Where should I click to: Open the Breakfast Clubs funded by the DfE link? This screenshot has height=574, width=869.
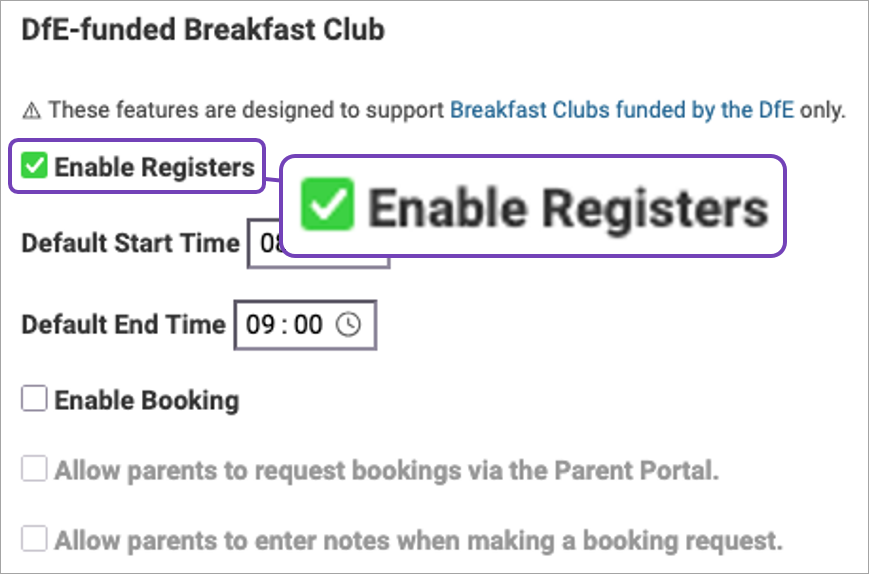pyautogui.click(x=622, y=110)
